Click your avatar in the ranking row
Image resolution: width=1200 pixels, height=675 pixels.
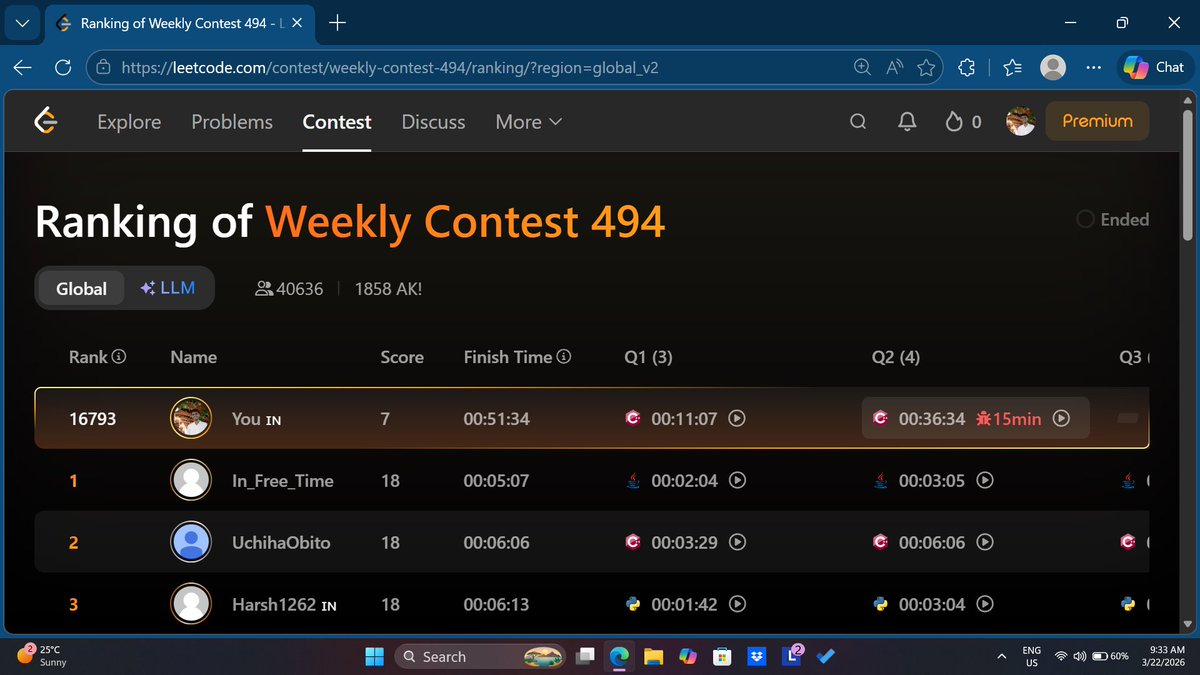(191, 418)
